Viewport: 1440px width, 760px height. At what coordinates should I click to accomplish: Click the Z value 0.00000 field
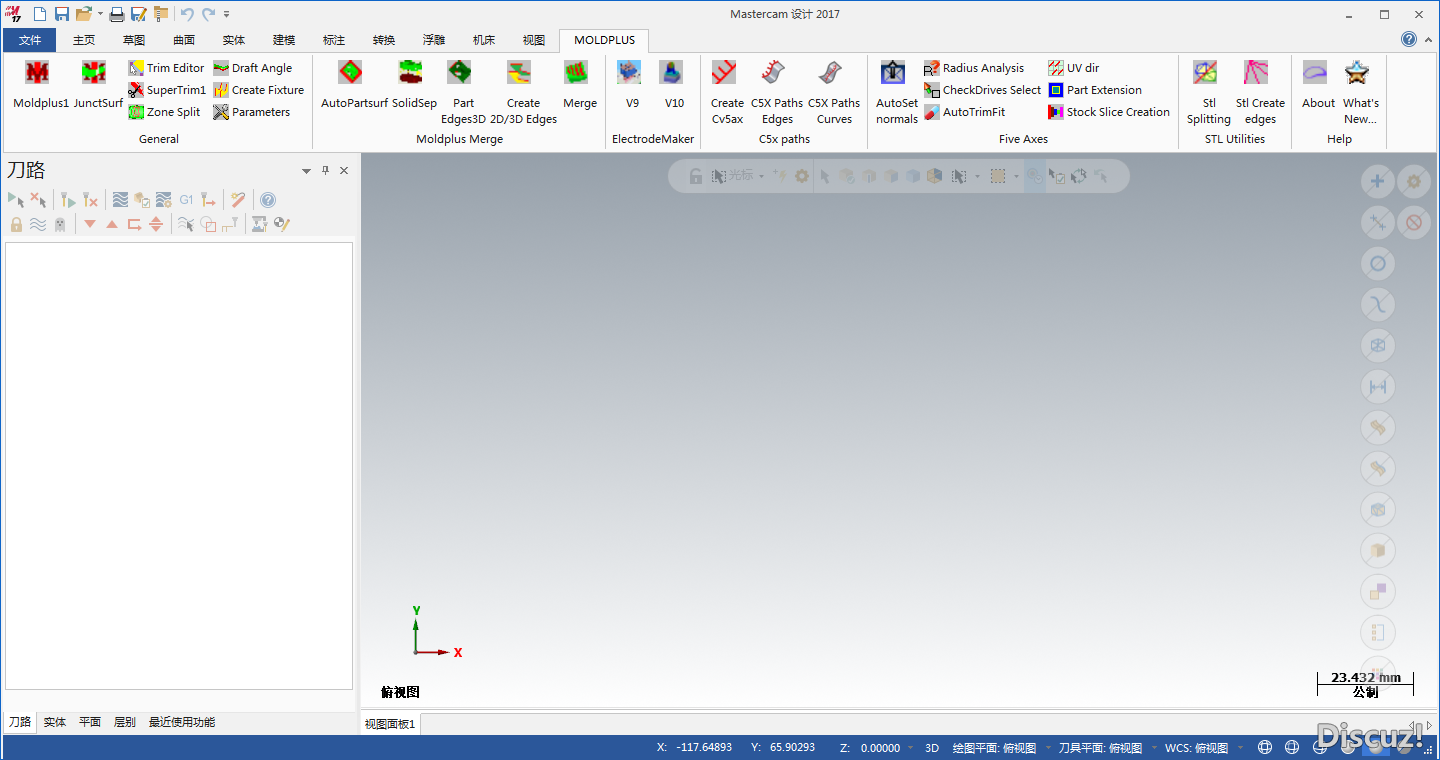click(881, 748)
